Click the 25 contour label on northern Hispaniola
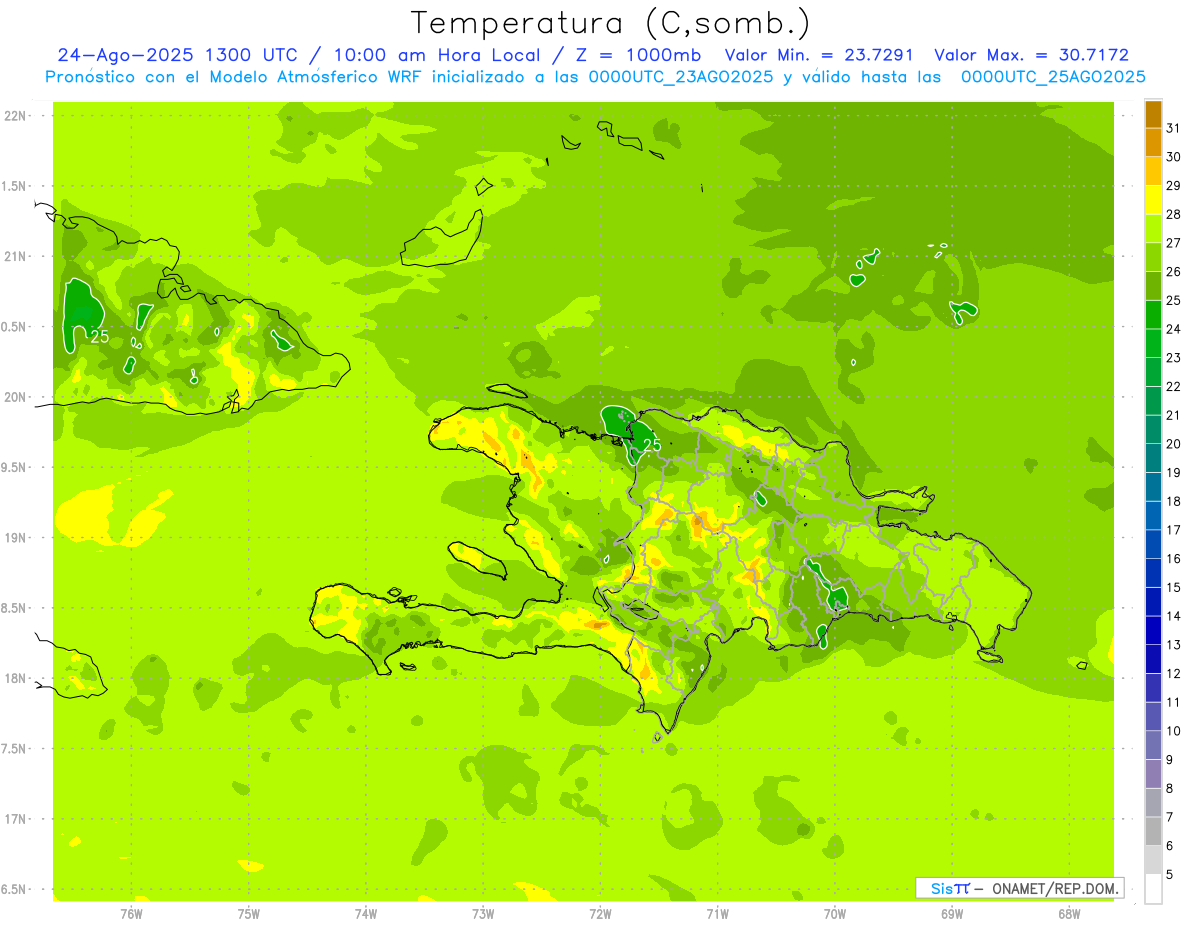The height and width of the screenshot is (927, 1200). pyautogui.click(x=651, y=445)
